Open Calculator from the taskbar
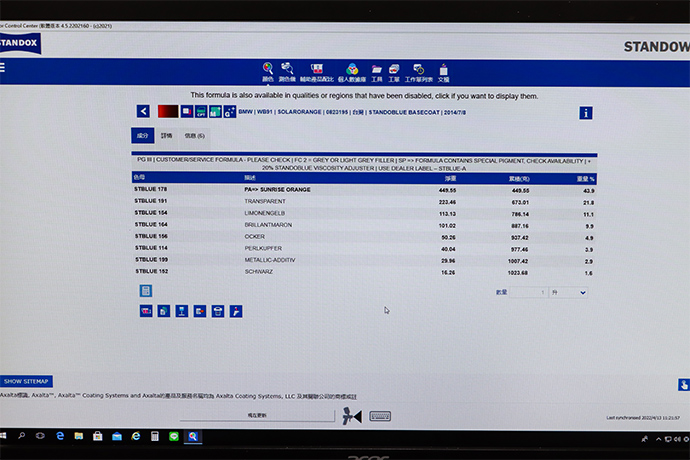This screenshot has height=460, width=690. [154, 436]
